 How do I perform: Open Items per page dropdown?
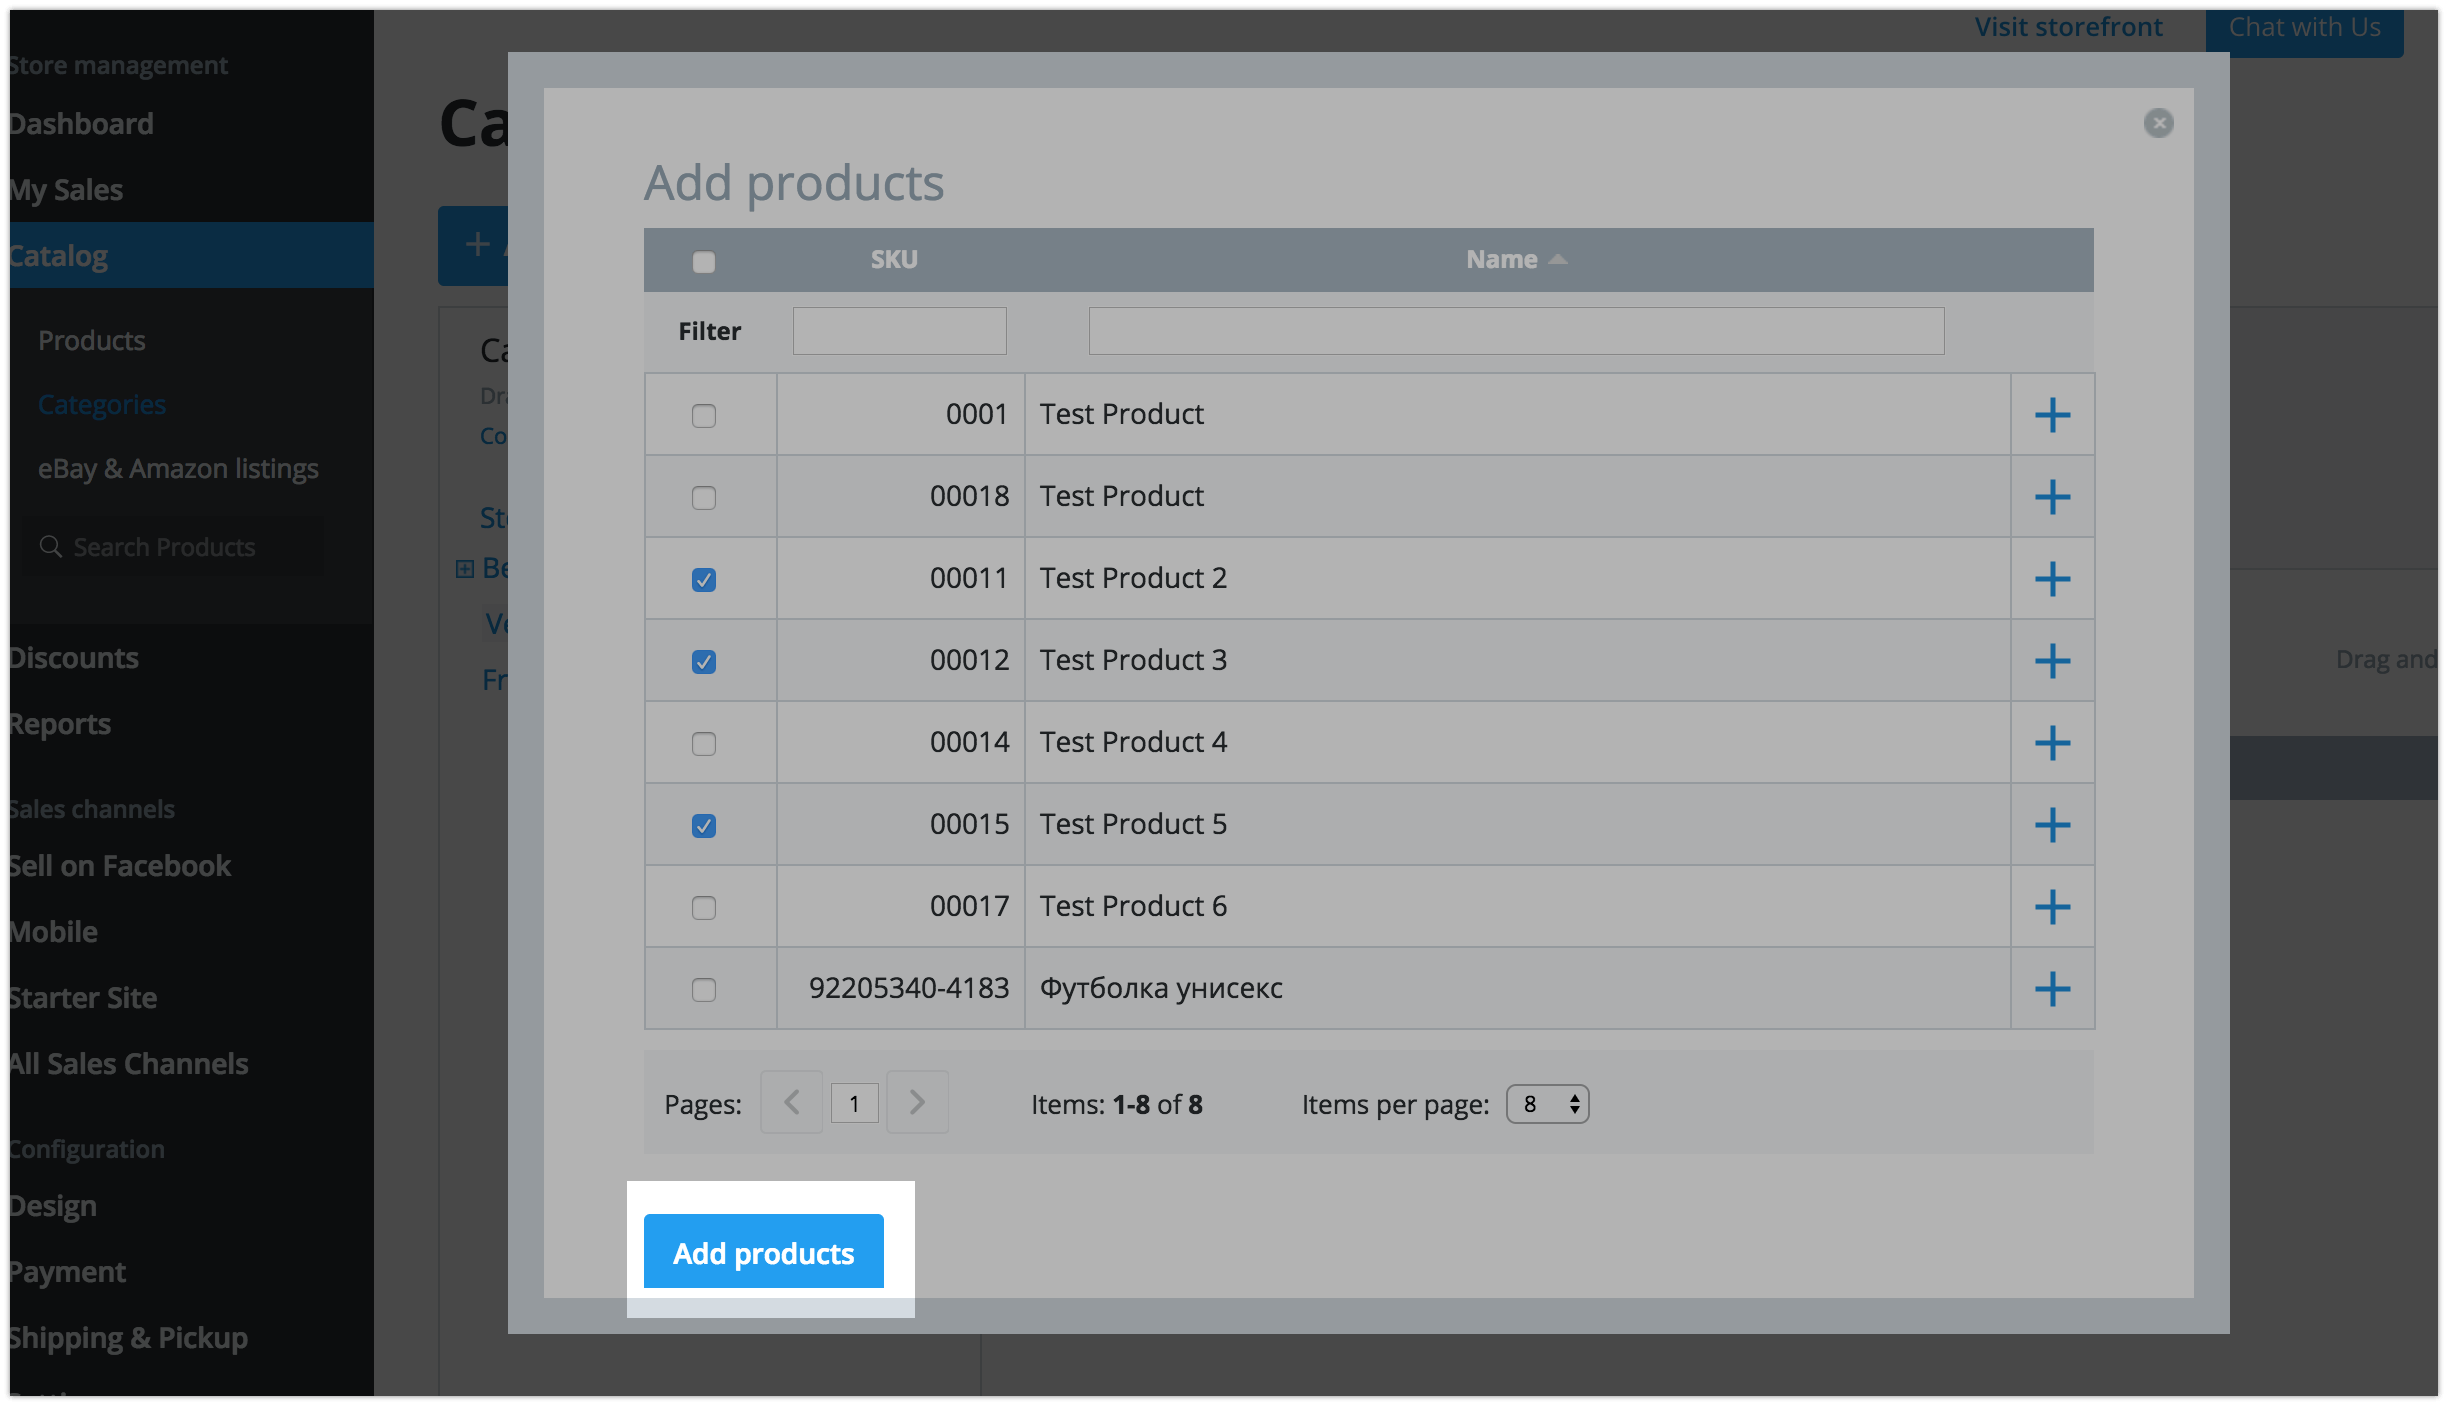point(1547,1104)
